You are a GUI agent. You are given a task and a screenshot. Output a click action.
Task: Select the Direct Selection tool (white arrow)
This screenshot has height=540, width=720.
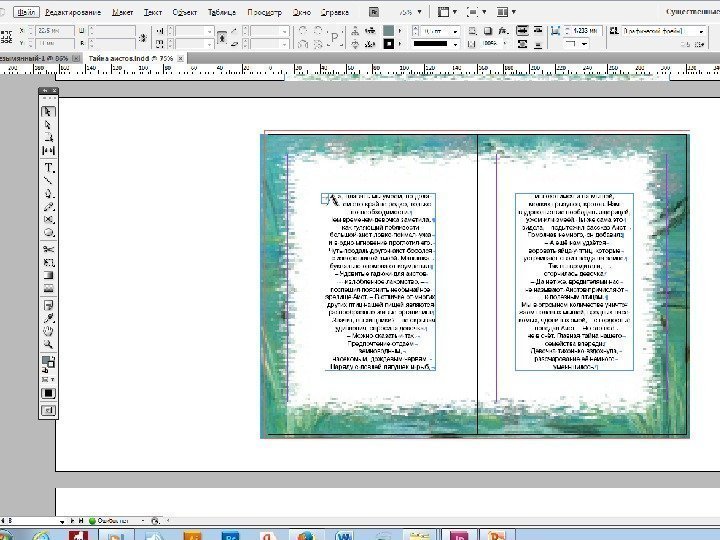click(x=48, y=125)
